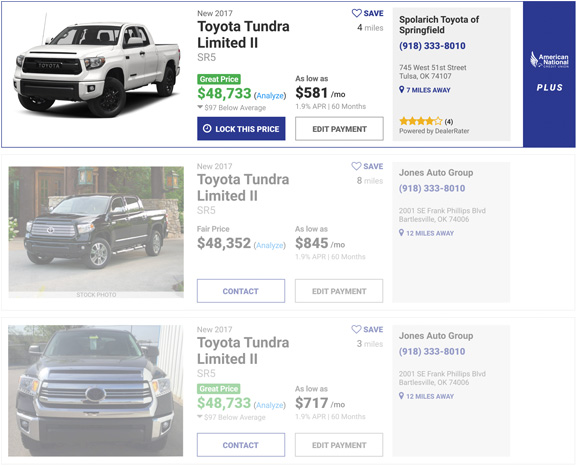Expand the $97 Below Average arrow on third listing
The image size is (577, 466).
[x=200, y=417]
